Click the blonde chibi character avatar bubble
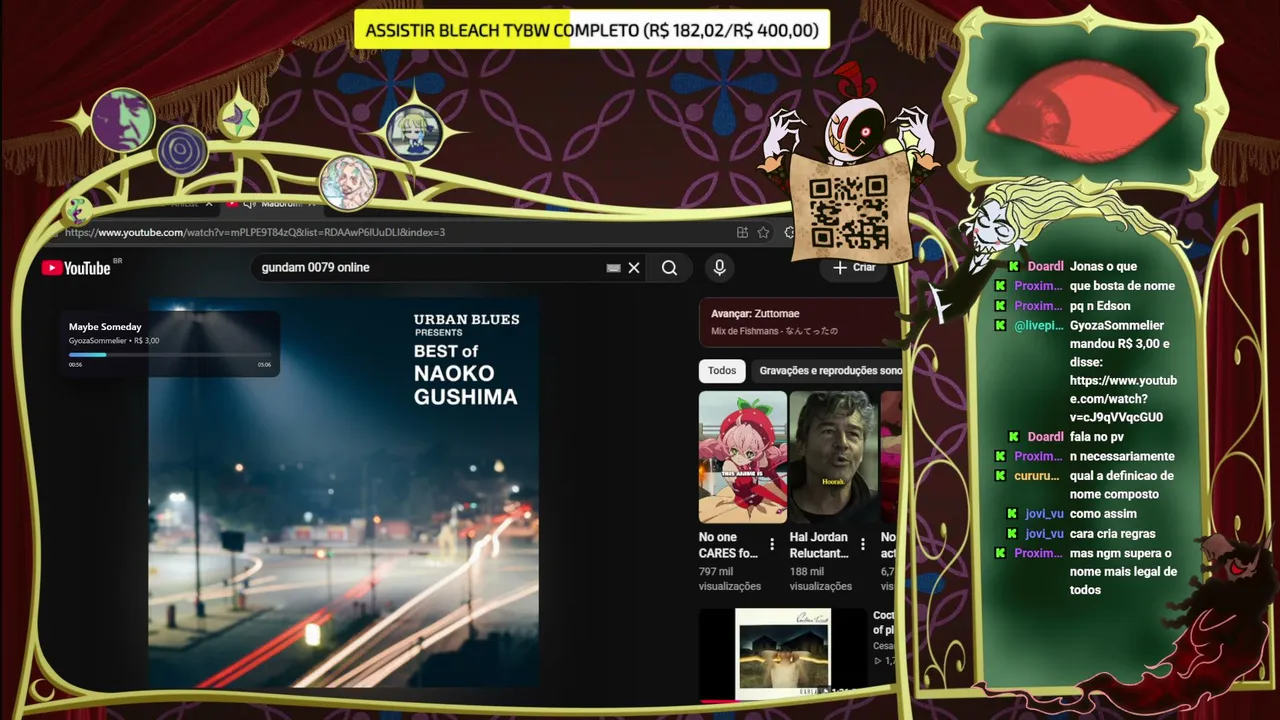1280x720 pixels. 414,132
